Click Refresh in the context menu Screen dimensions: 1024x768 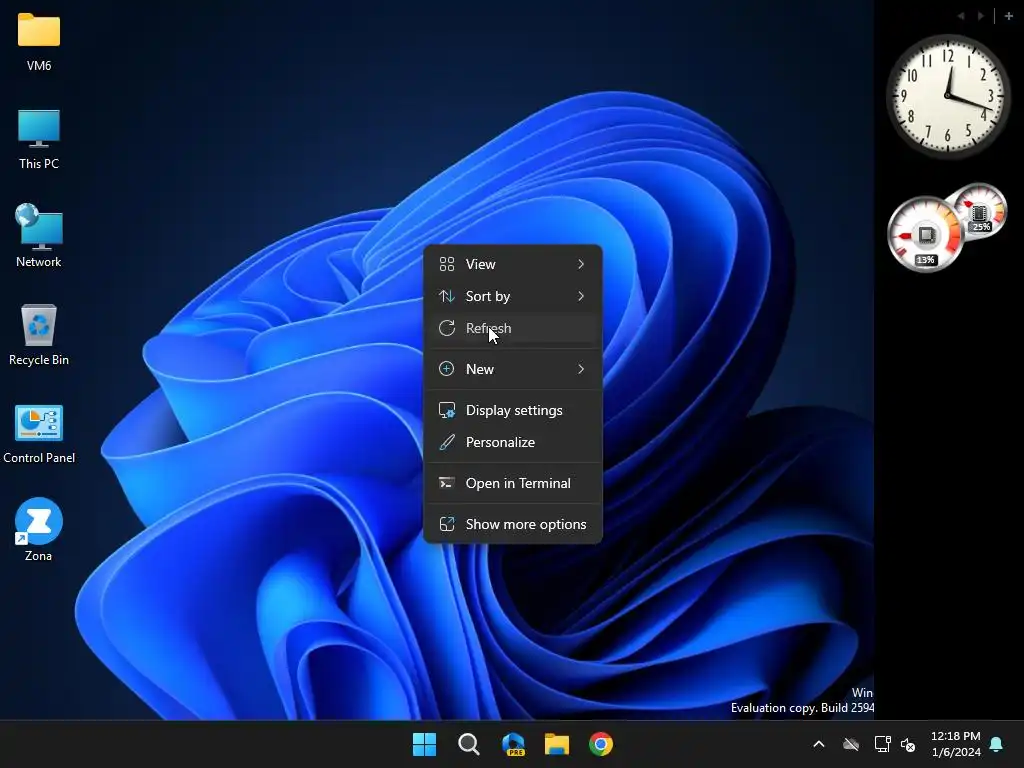coord(513,328)
